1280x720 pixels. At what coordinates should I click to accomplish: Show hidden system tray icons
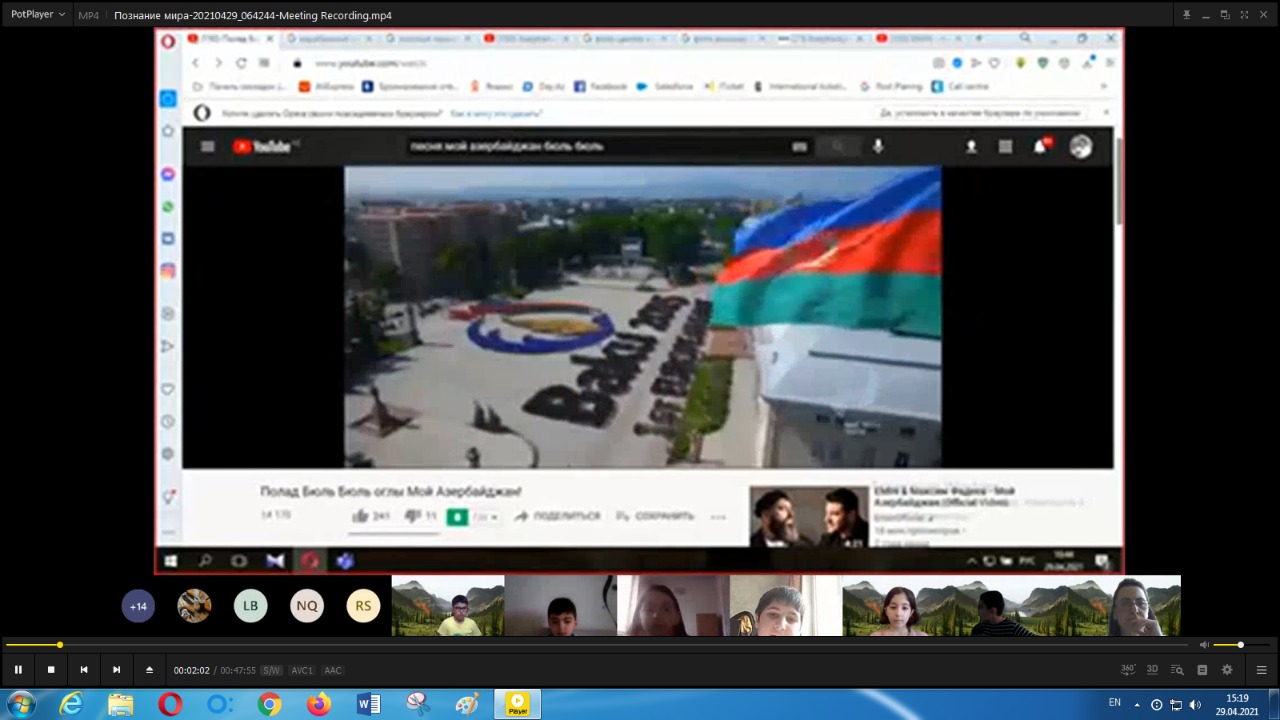1136,704
